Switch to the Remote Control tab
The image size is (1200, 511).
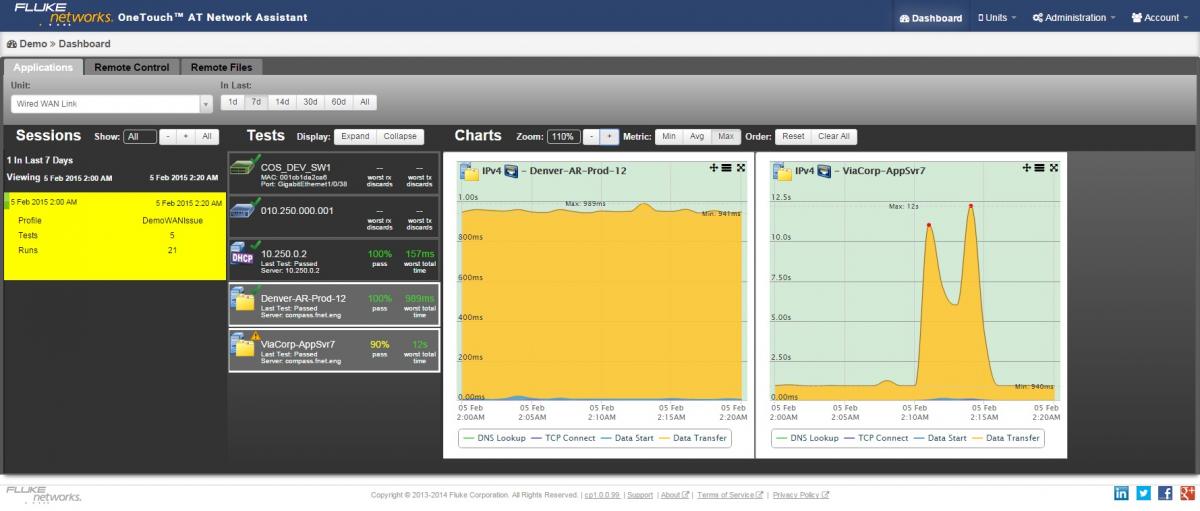pos(132,67)
